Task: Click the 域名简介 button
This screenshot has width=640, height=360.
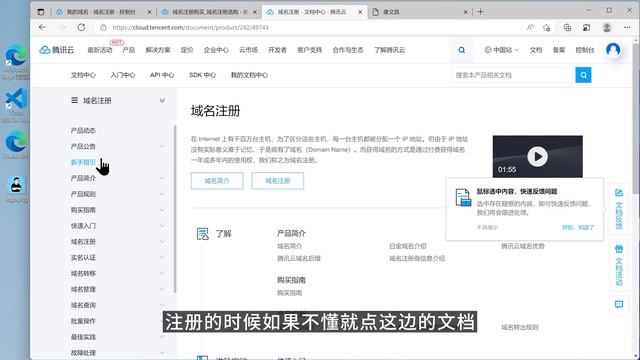Action: 217,181
